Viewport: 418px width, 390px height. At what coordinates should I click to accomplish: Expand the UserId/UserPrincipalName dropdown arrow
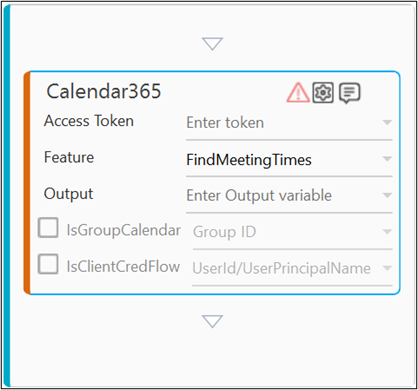387,268
